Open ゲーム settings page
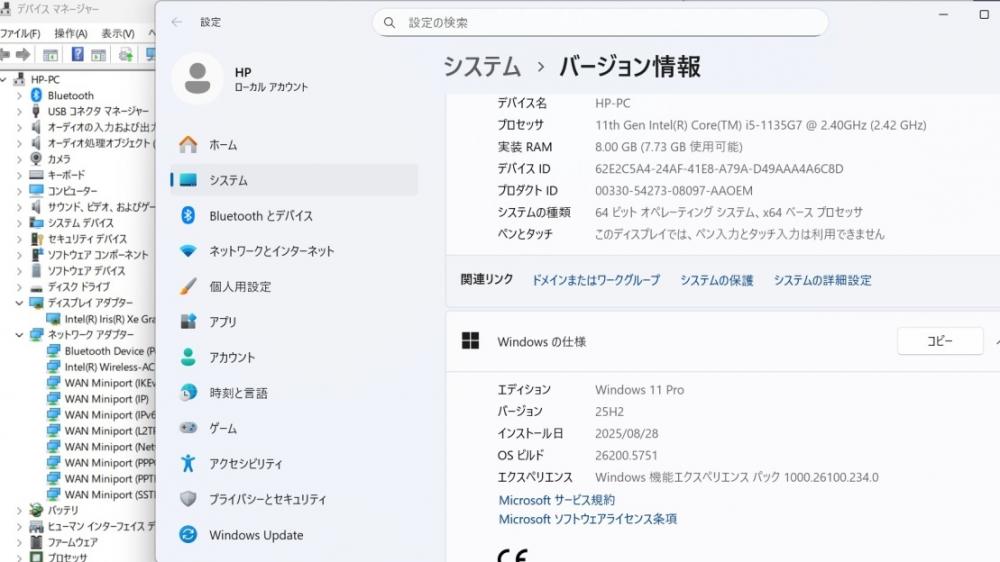The width and height of the screenshot is (1000, 562). [x=293, y=428]
